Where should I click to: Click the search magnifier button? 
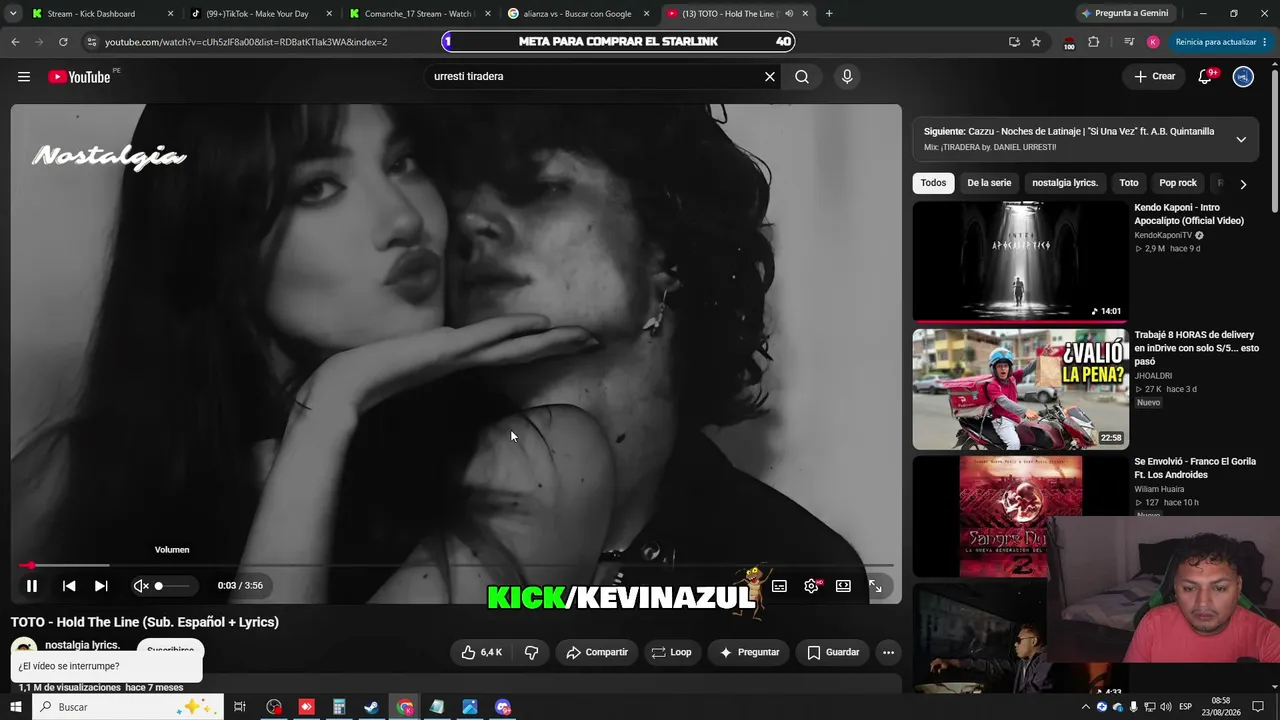[x=802, y=77]
